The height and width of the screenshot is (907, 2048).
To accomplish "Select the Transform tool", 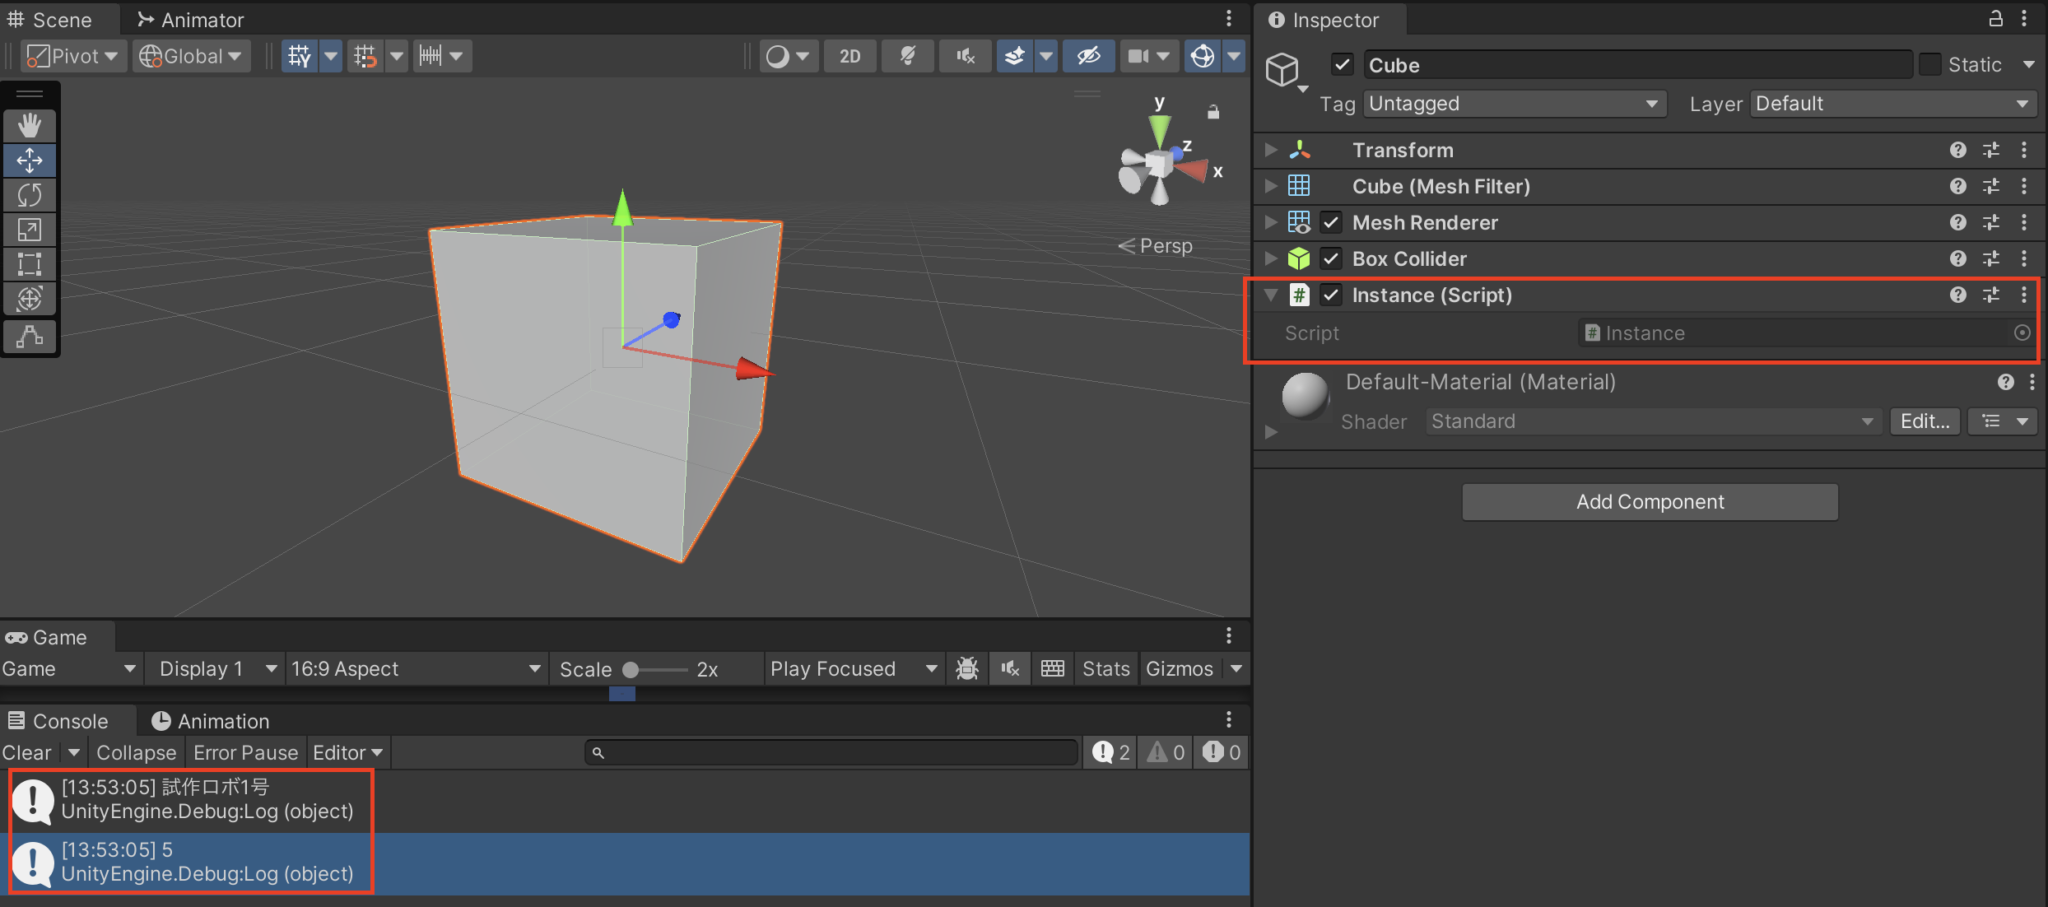I will (30, 298).
